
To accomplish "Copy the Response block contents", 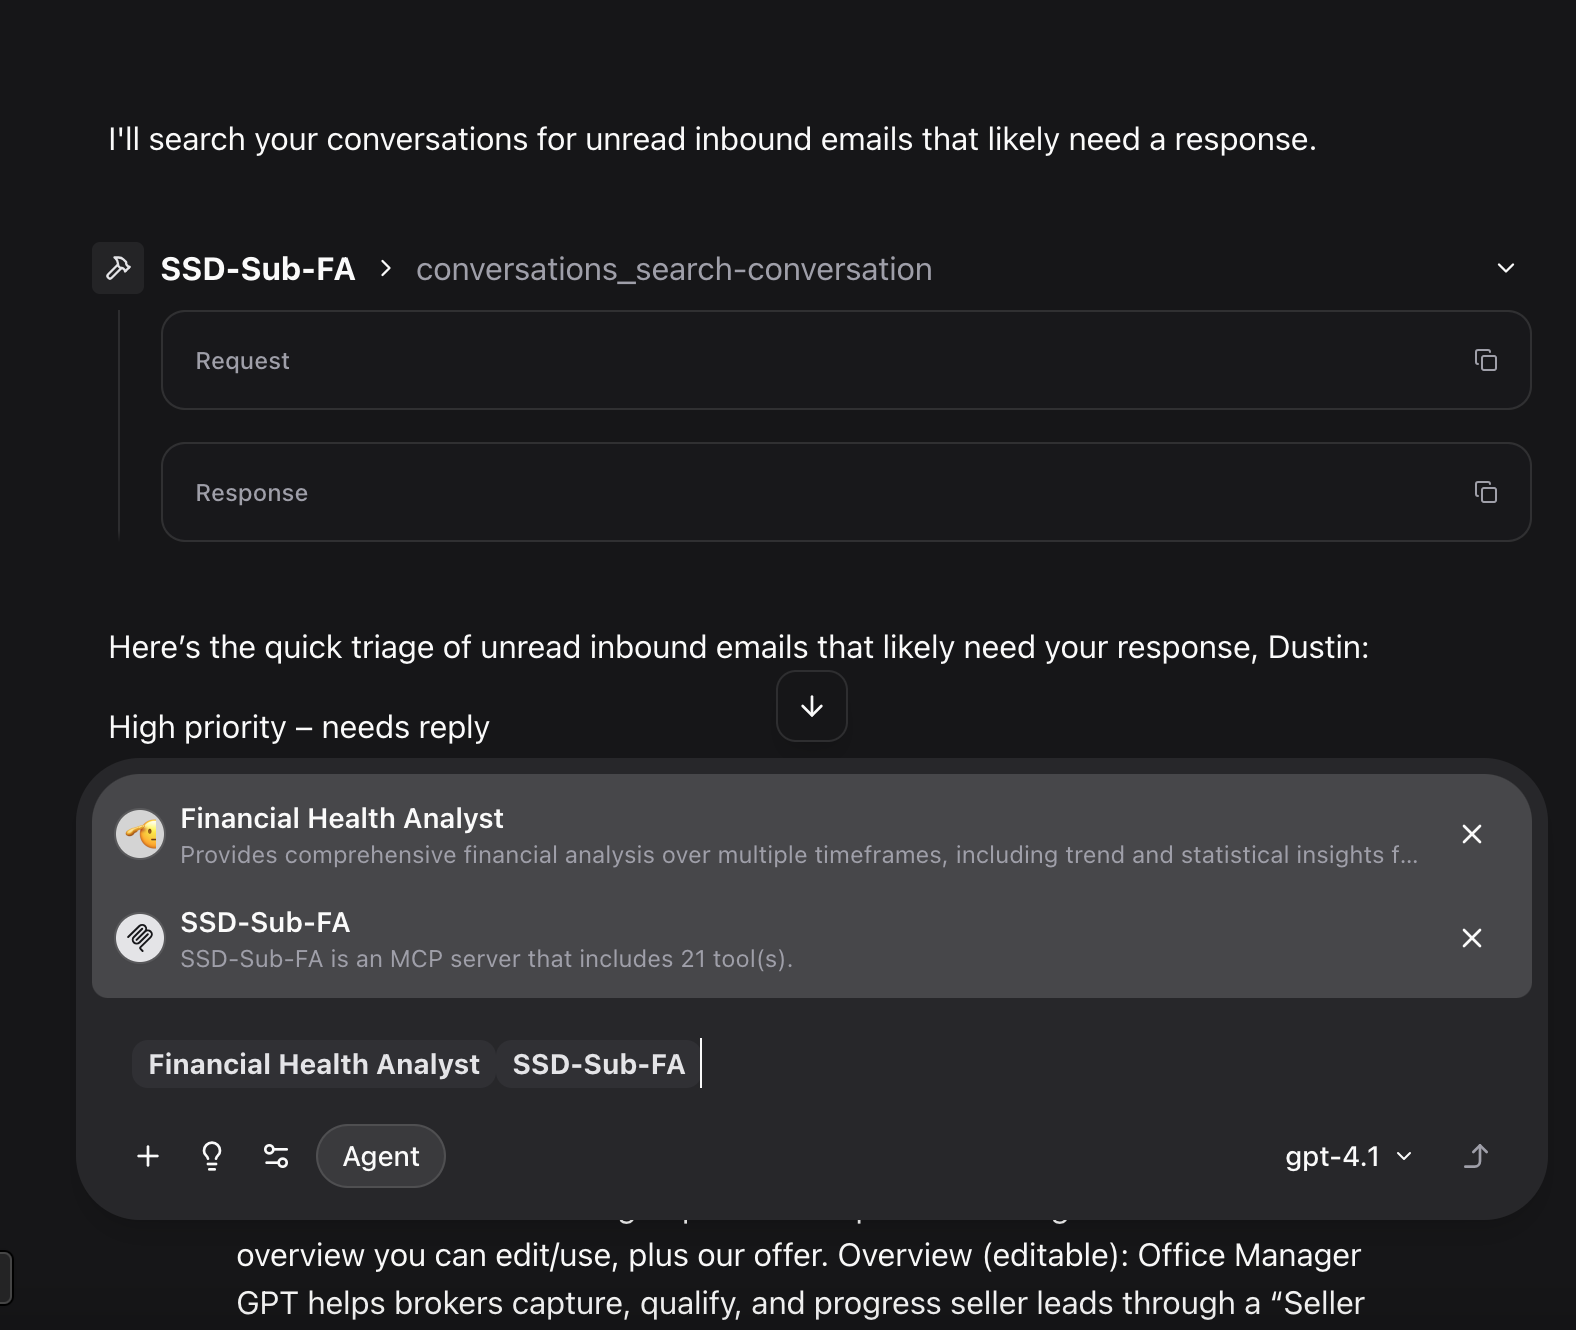I will [1486, 492].
